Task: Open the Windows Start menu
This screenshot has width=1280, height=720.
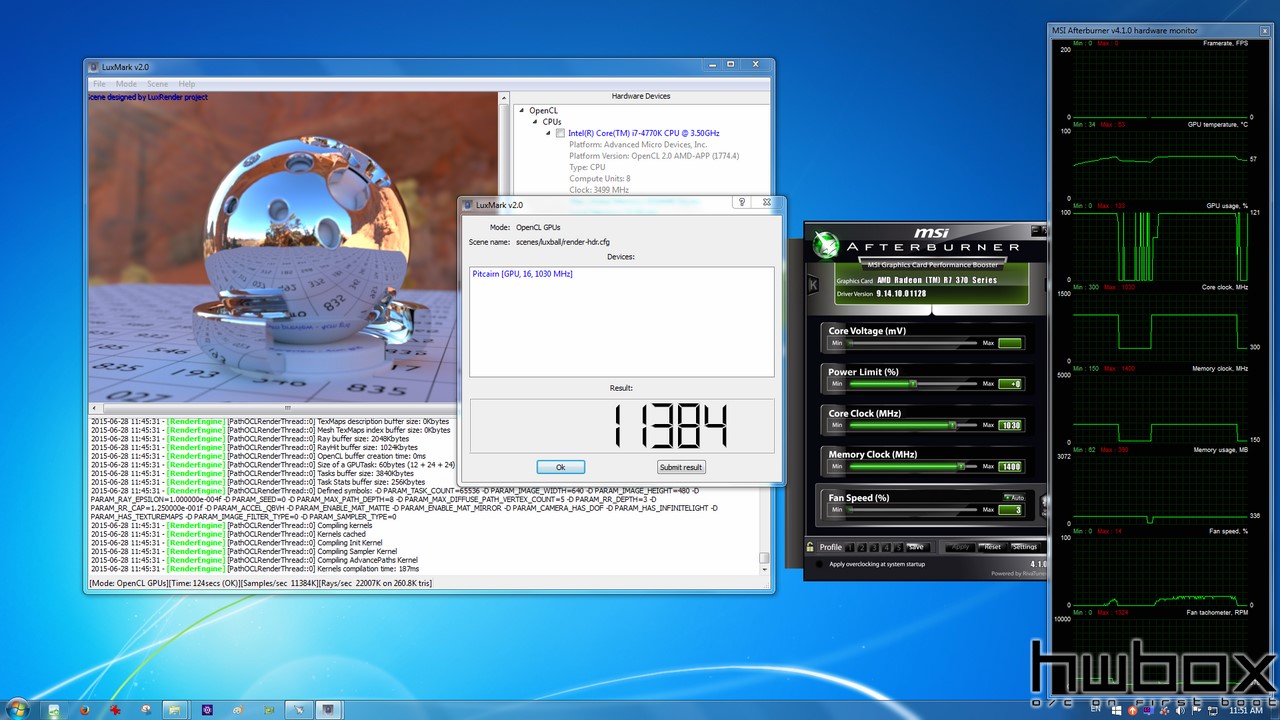Action: [x=18, y=709]
